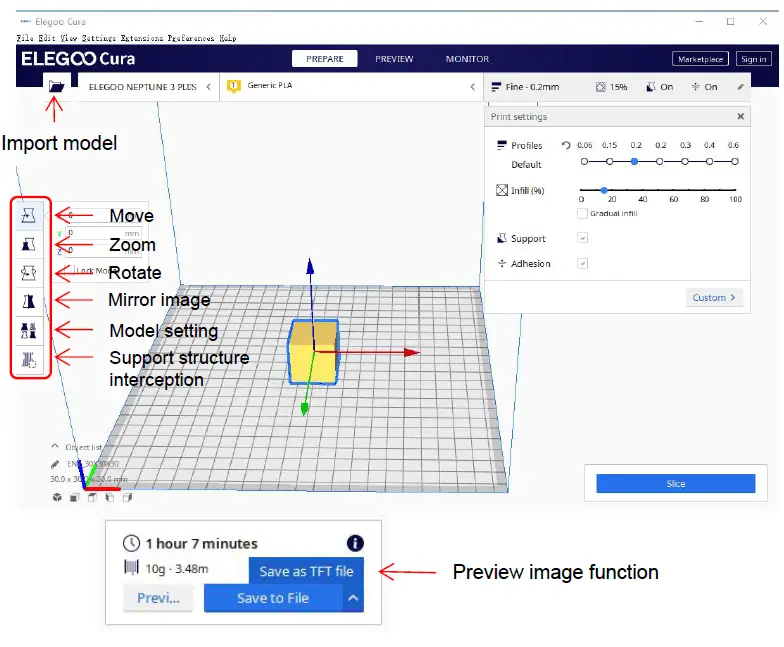Click the green Y-axis move arrow
This screenshot has width=784, height=647.
click(x=304, y=410)
